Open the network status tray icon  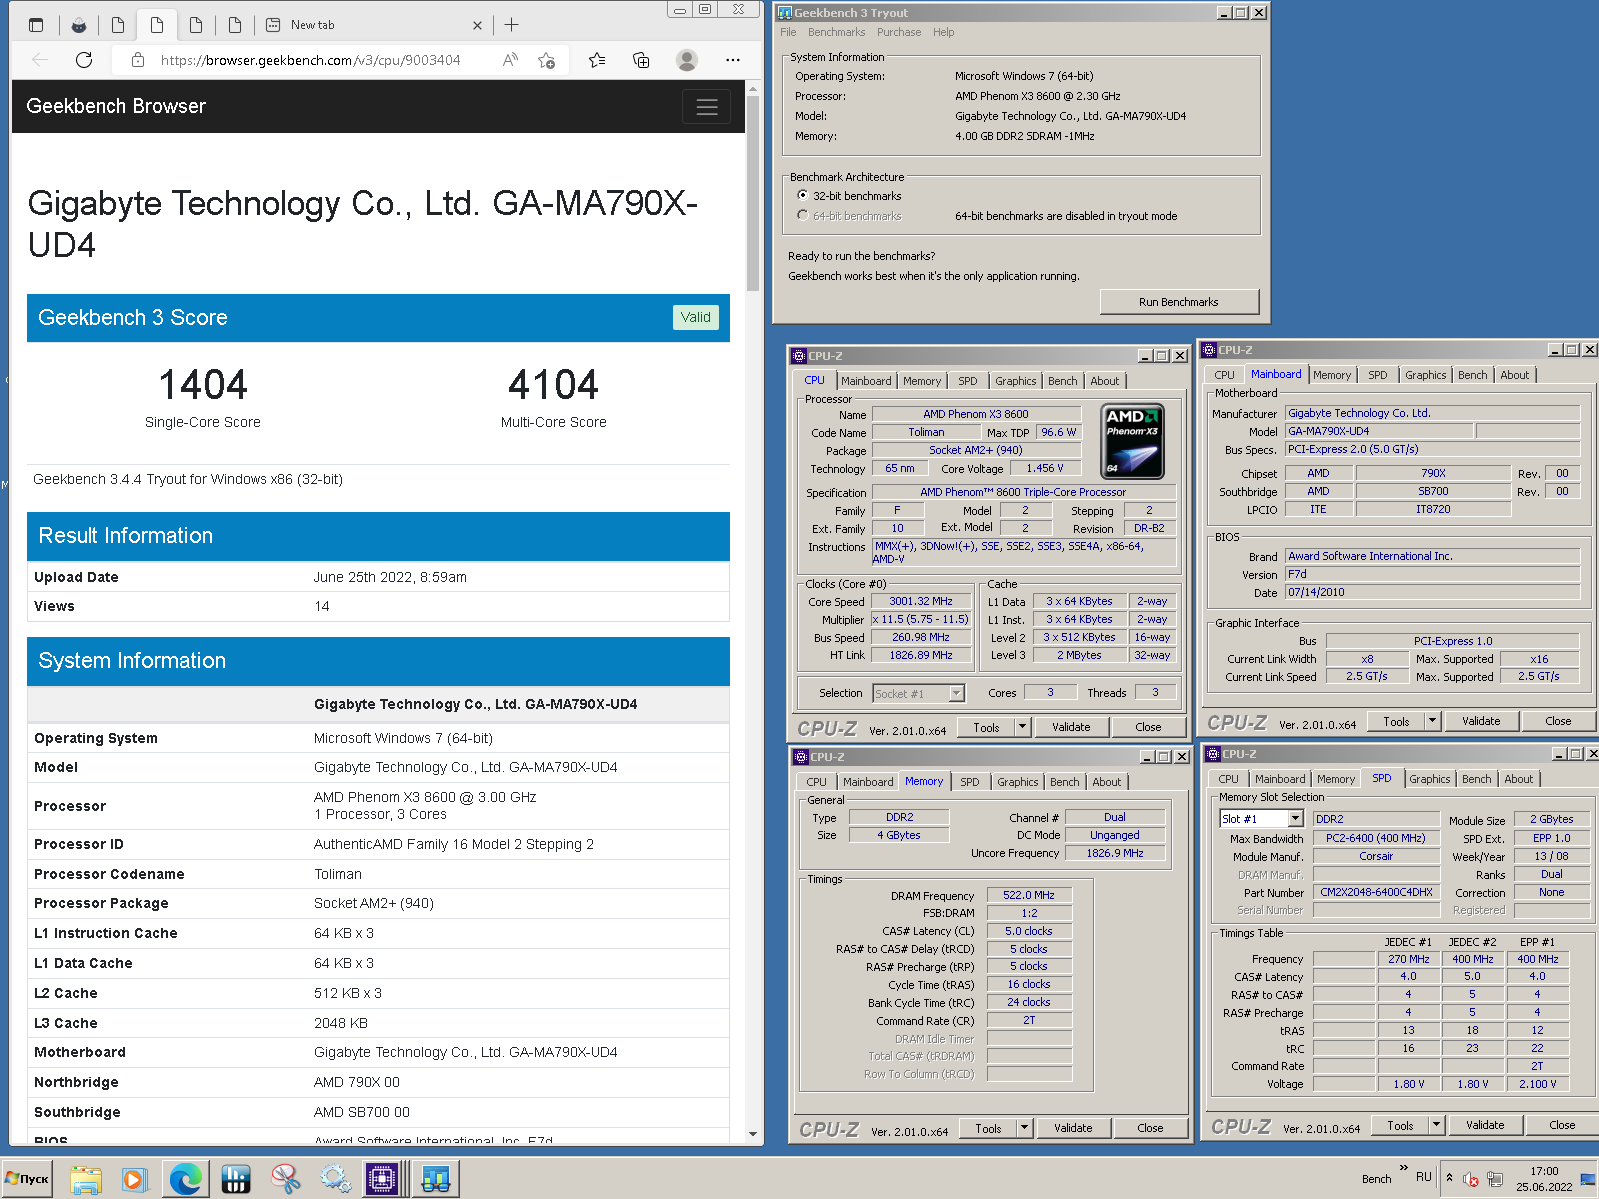pos(1495,1179)
